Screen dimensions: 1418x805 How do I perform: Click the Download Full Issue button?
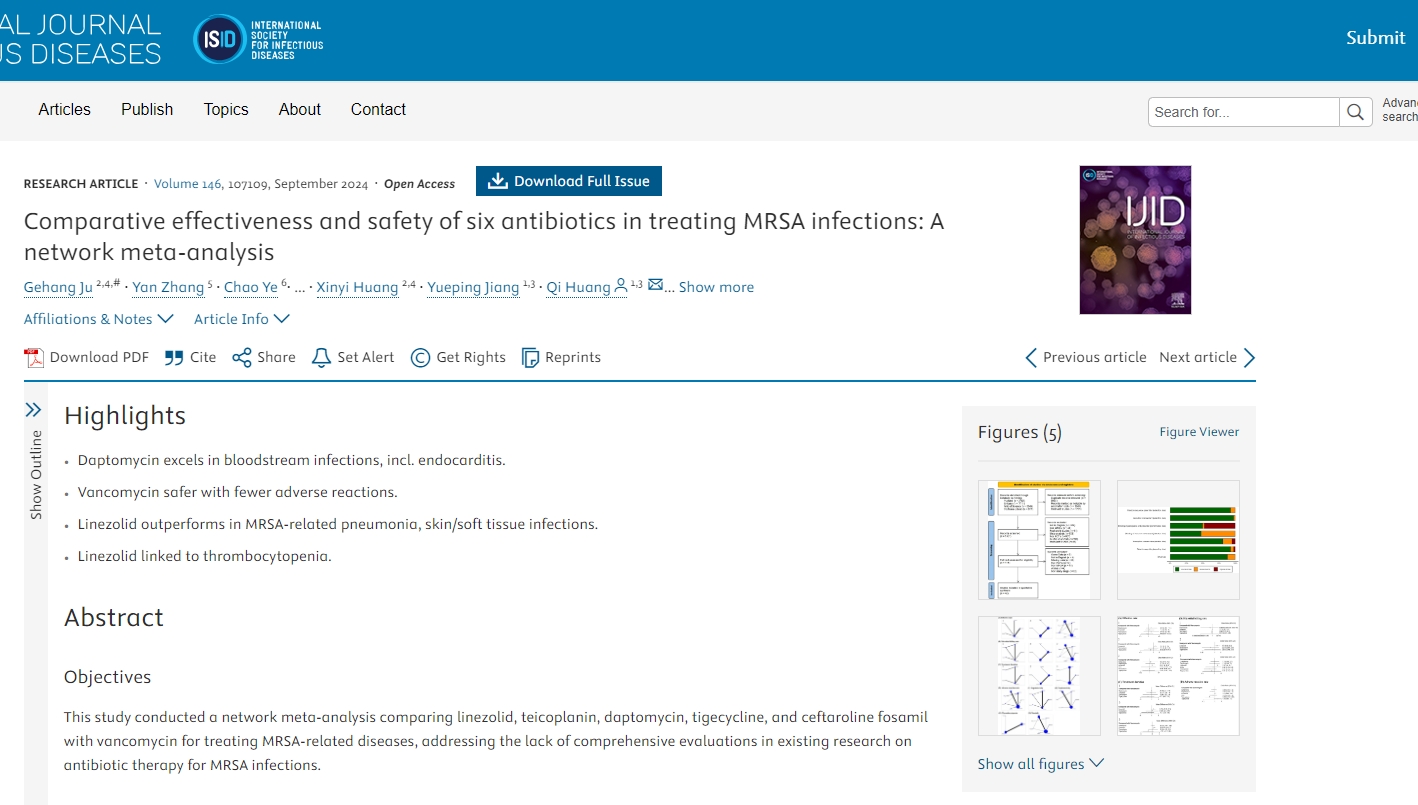click(x=569, y=181)
